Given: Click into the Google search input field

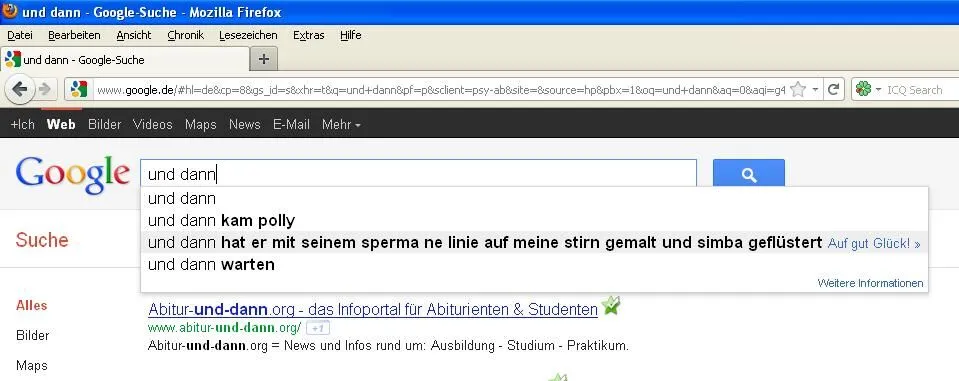Looking at the screenshot, I should [418, 175].
